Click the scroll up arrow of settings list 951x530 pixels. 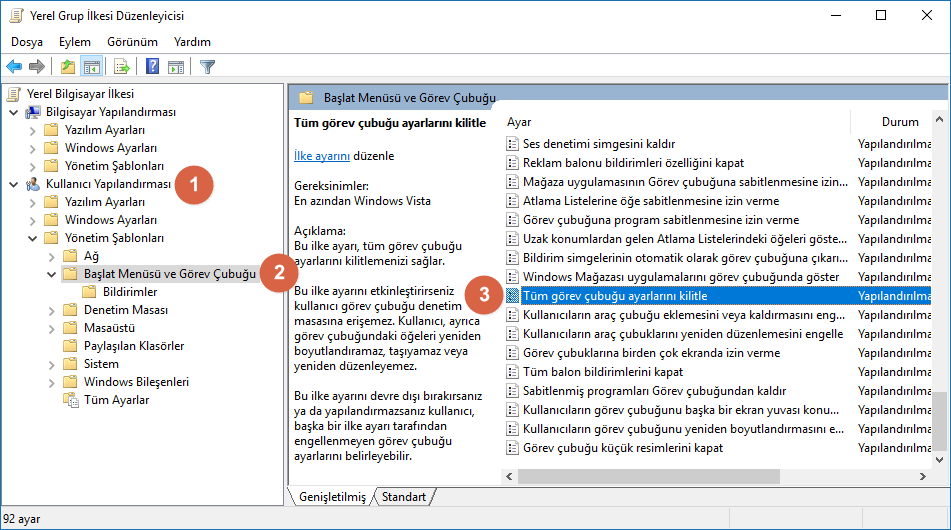click(939, 119)
